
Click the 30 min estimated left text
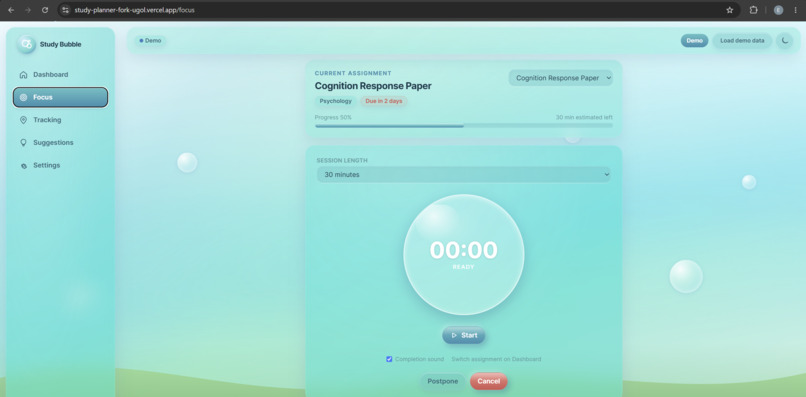pyautogui.click(x=584, y=117)
